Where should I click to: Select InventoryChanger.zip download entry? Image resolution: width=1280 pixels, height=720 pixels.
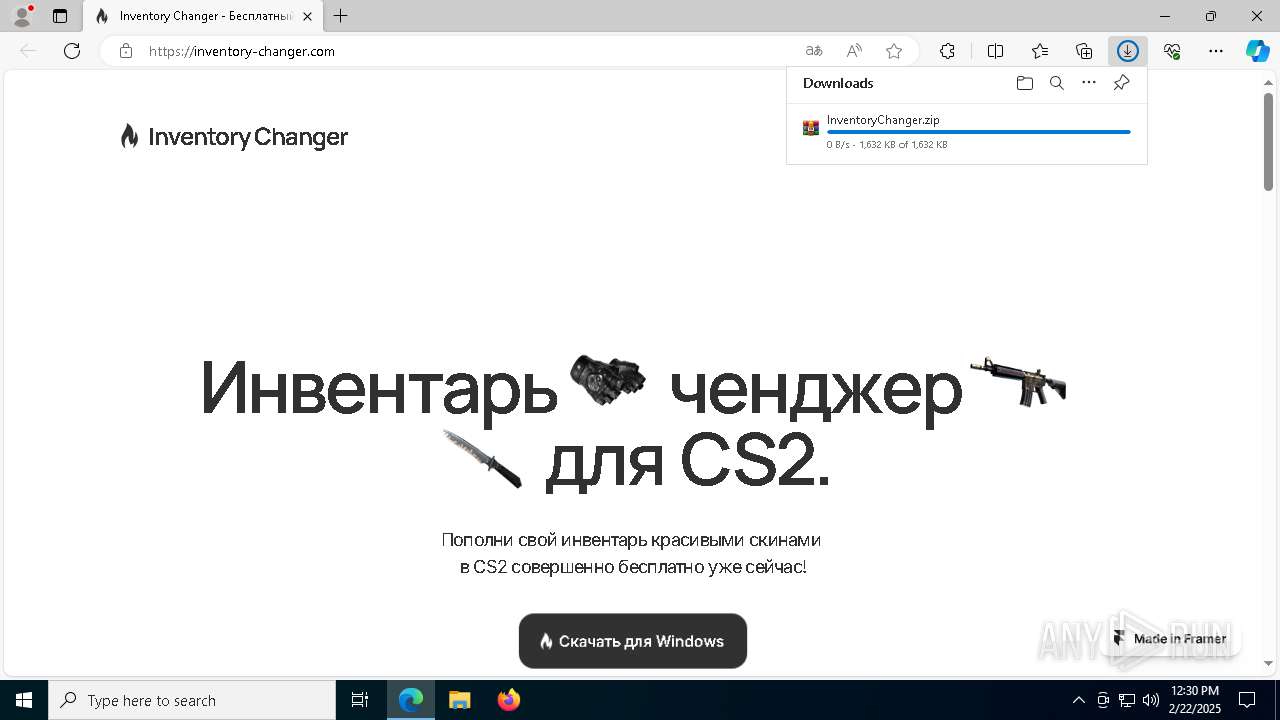point(967,132)
